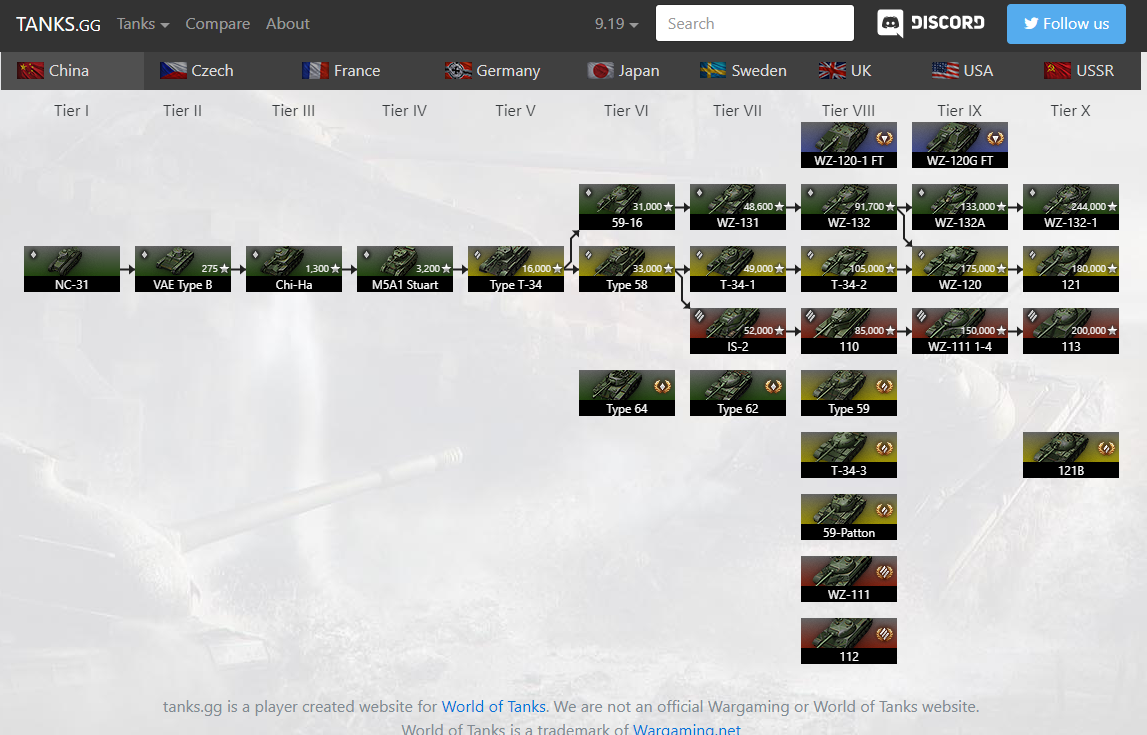Open the WZ-111 1-4 tank
The width and height of the screenshot is (1147, 735).
960,331
